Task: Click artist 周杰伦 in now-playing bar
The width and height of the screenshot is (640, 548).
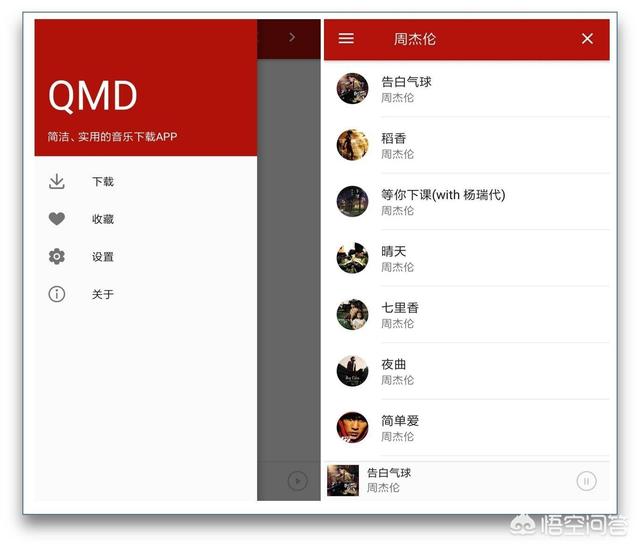Action: [x=383, y=488]
